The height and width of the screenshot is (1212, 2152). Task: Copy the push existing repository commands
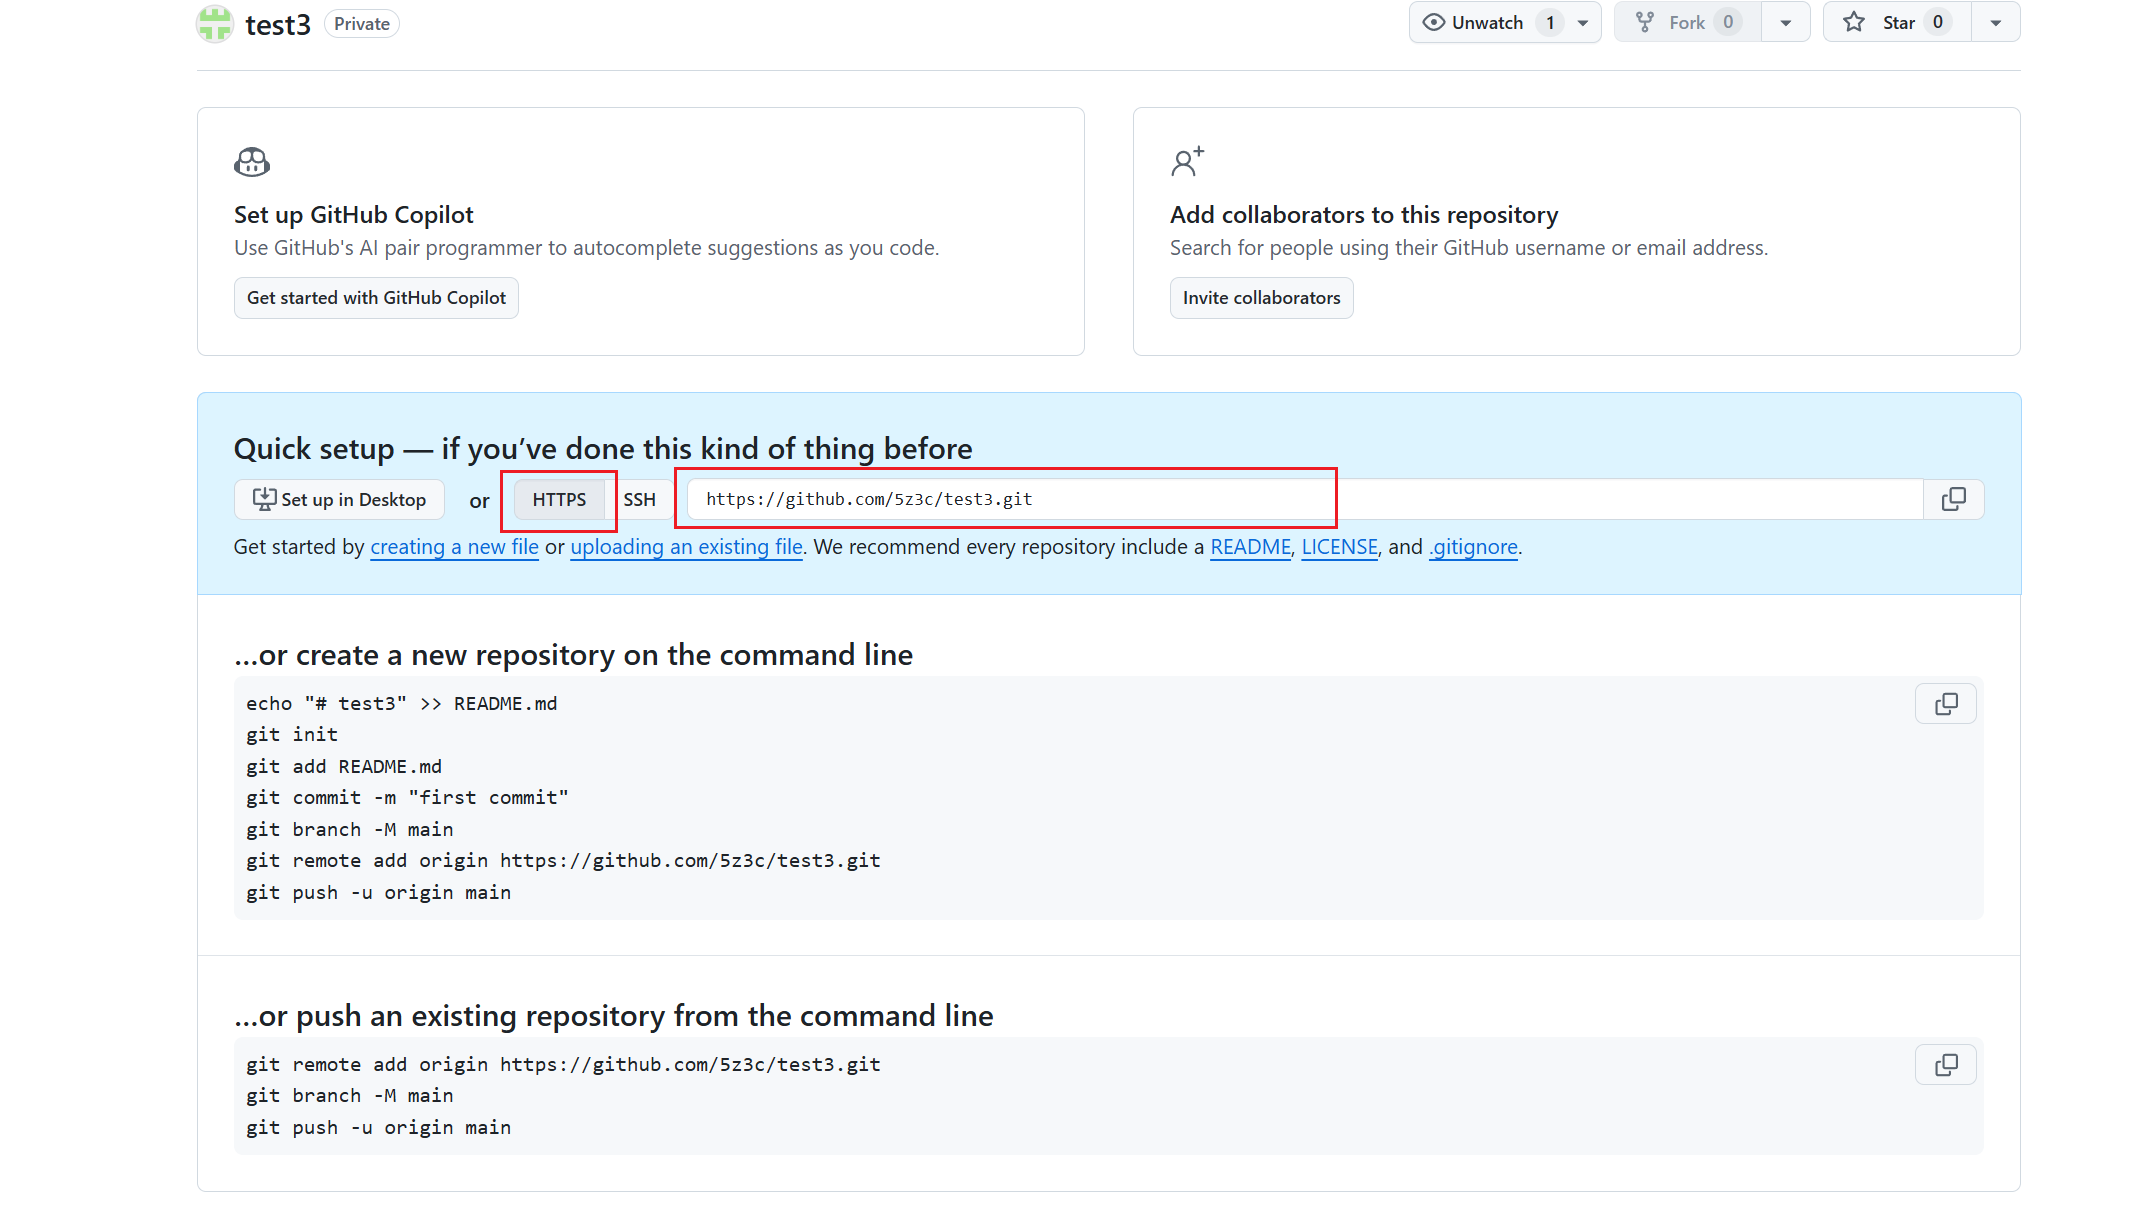tap(1945, 1065)
